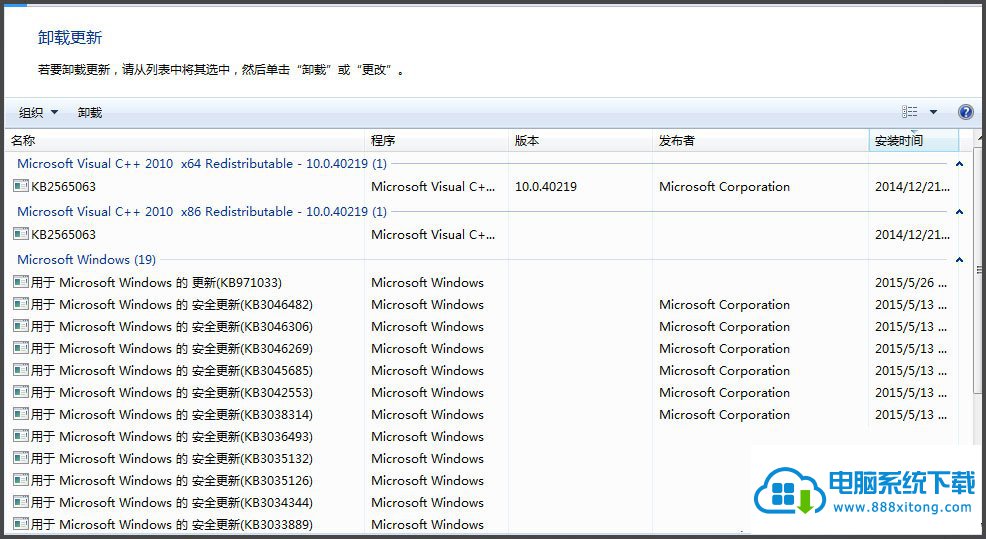Image resolution: width=986 pixels, height=539 pixels.
Task: Open the view options dropdown arrow
Action: tap(933, 112)
